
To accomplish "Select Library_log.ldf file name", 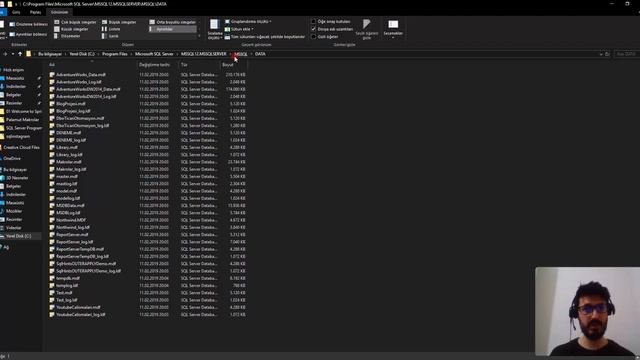I will click(69, 155).
